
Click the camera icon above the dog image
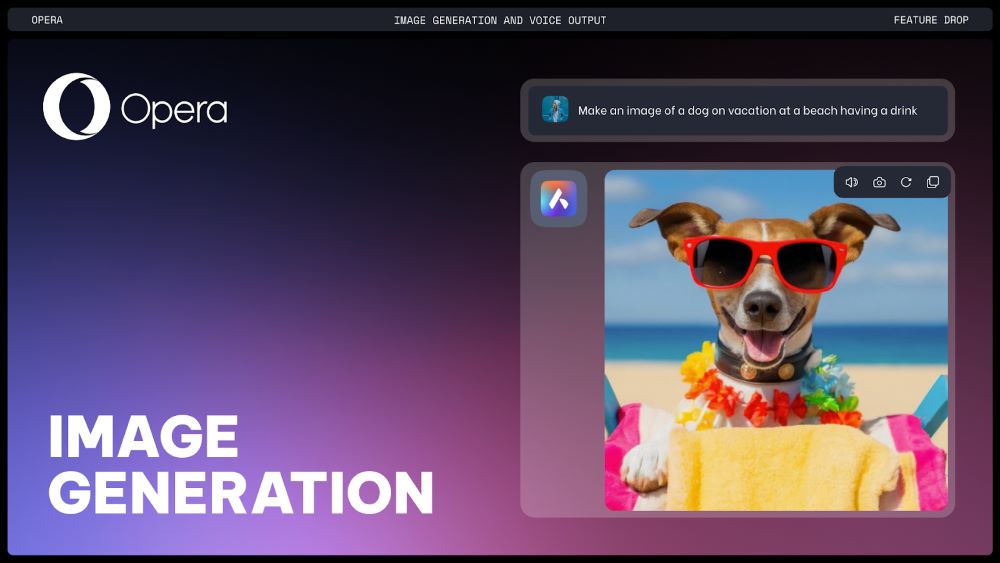click(879, 182)
